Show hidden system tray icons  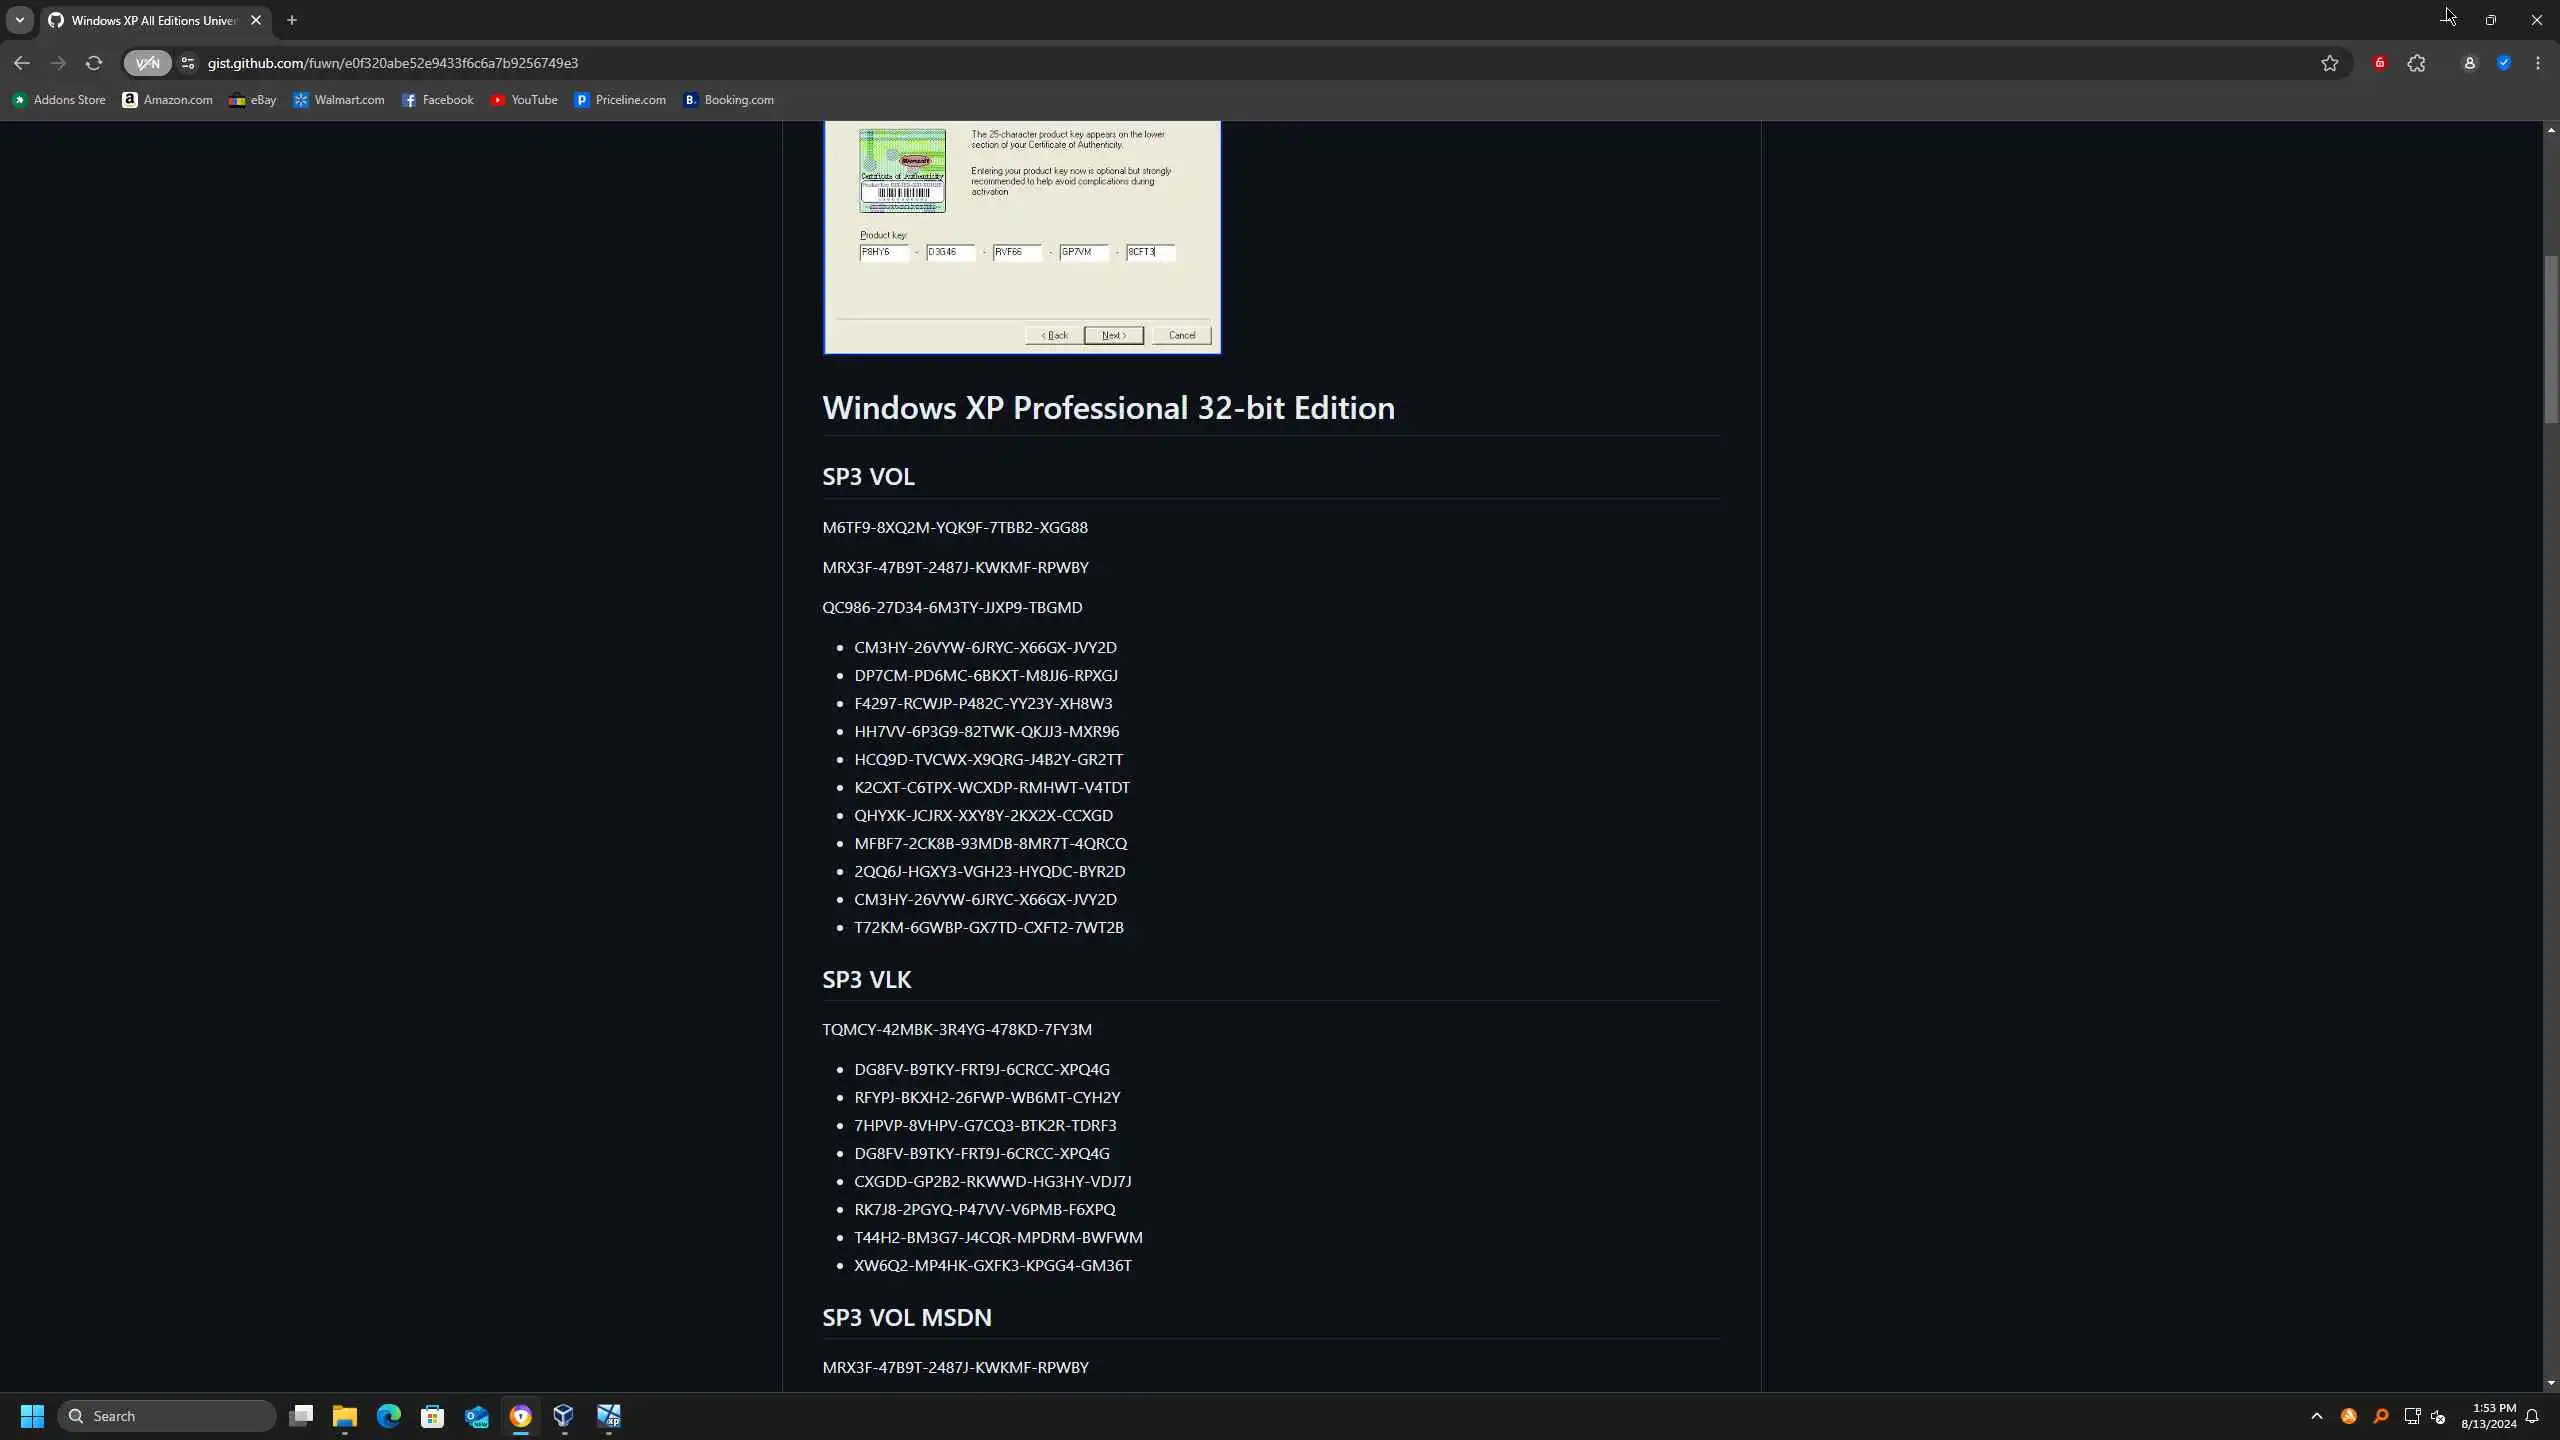(2317, 1416)
